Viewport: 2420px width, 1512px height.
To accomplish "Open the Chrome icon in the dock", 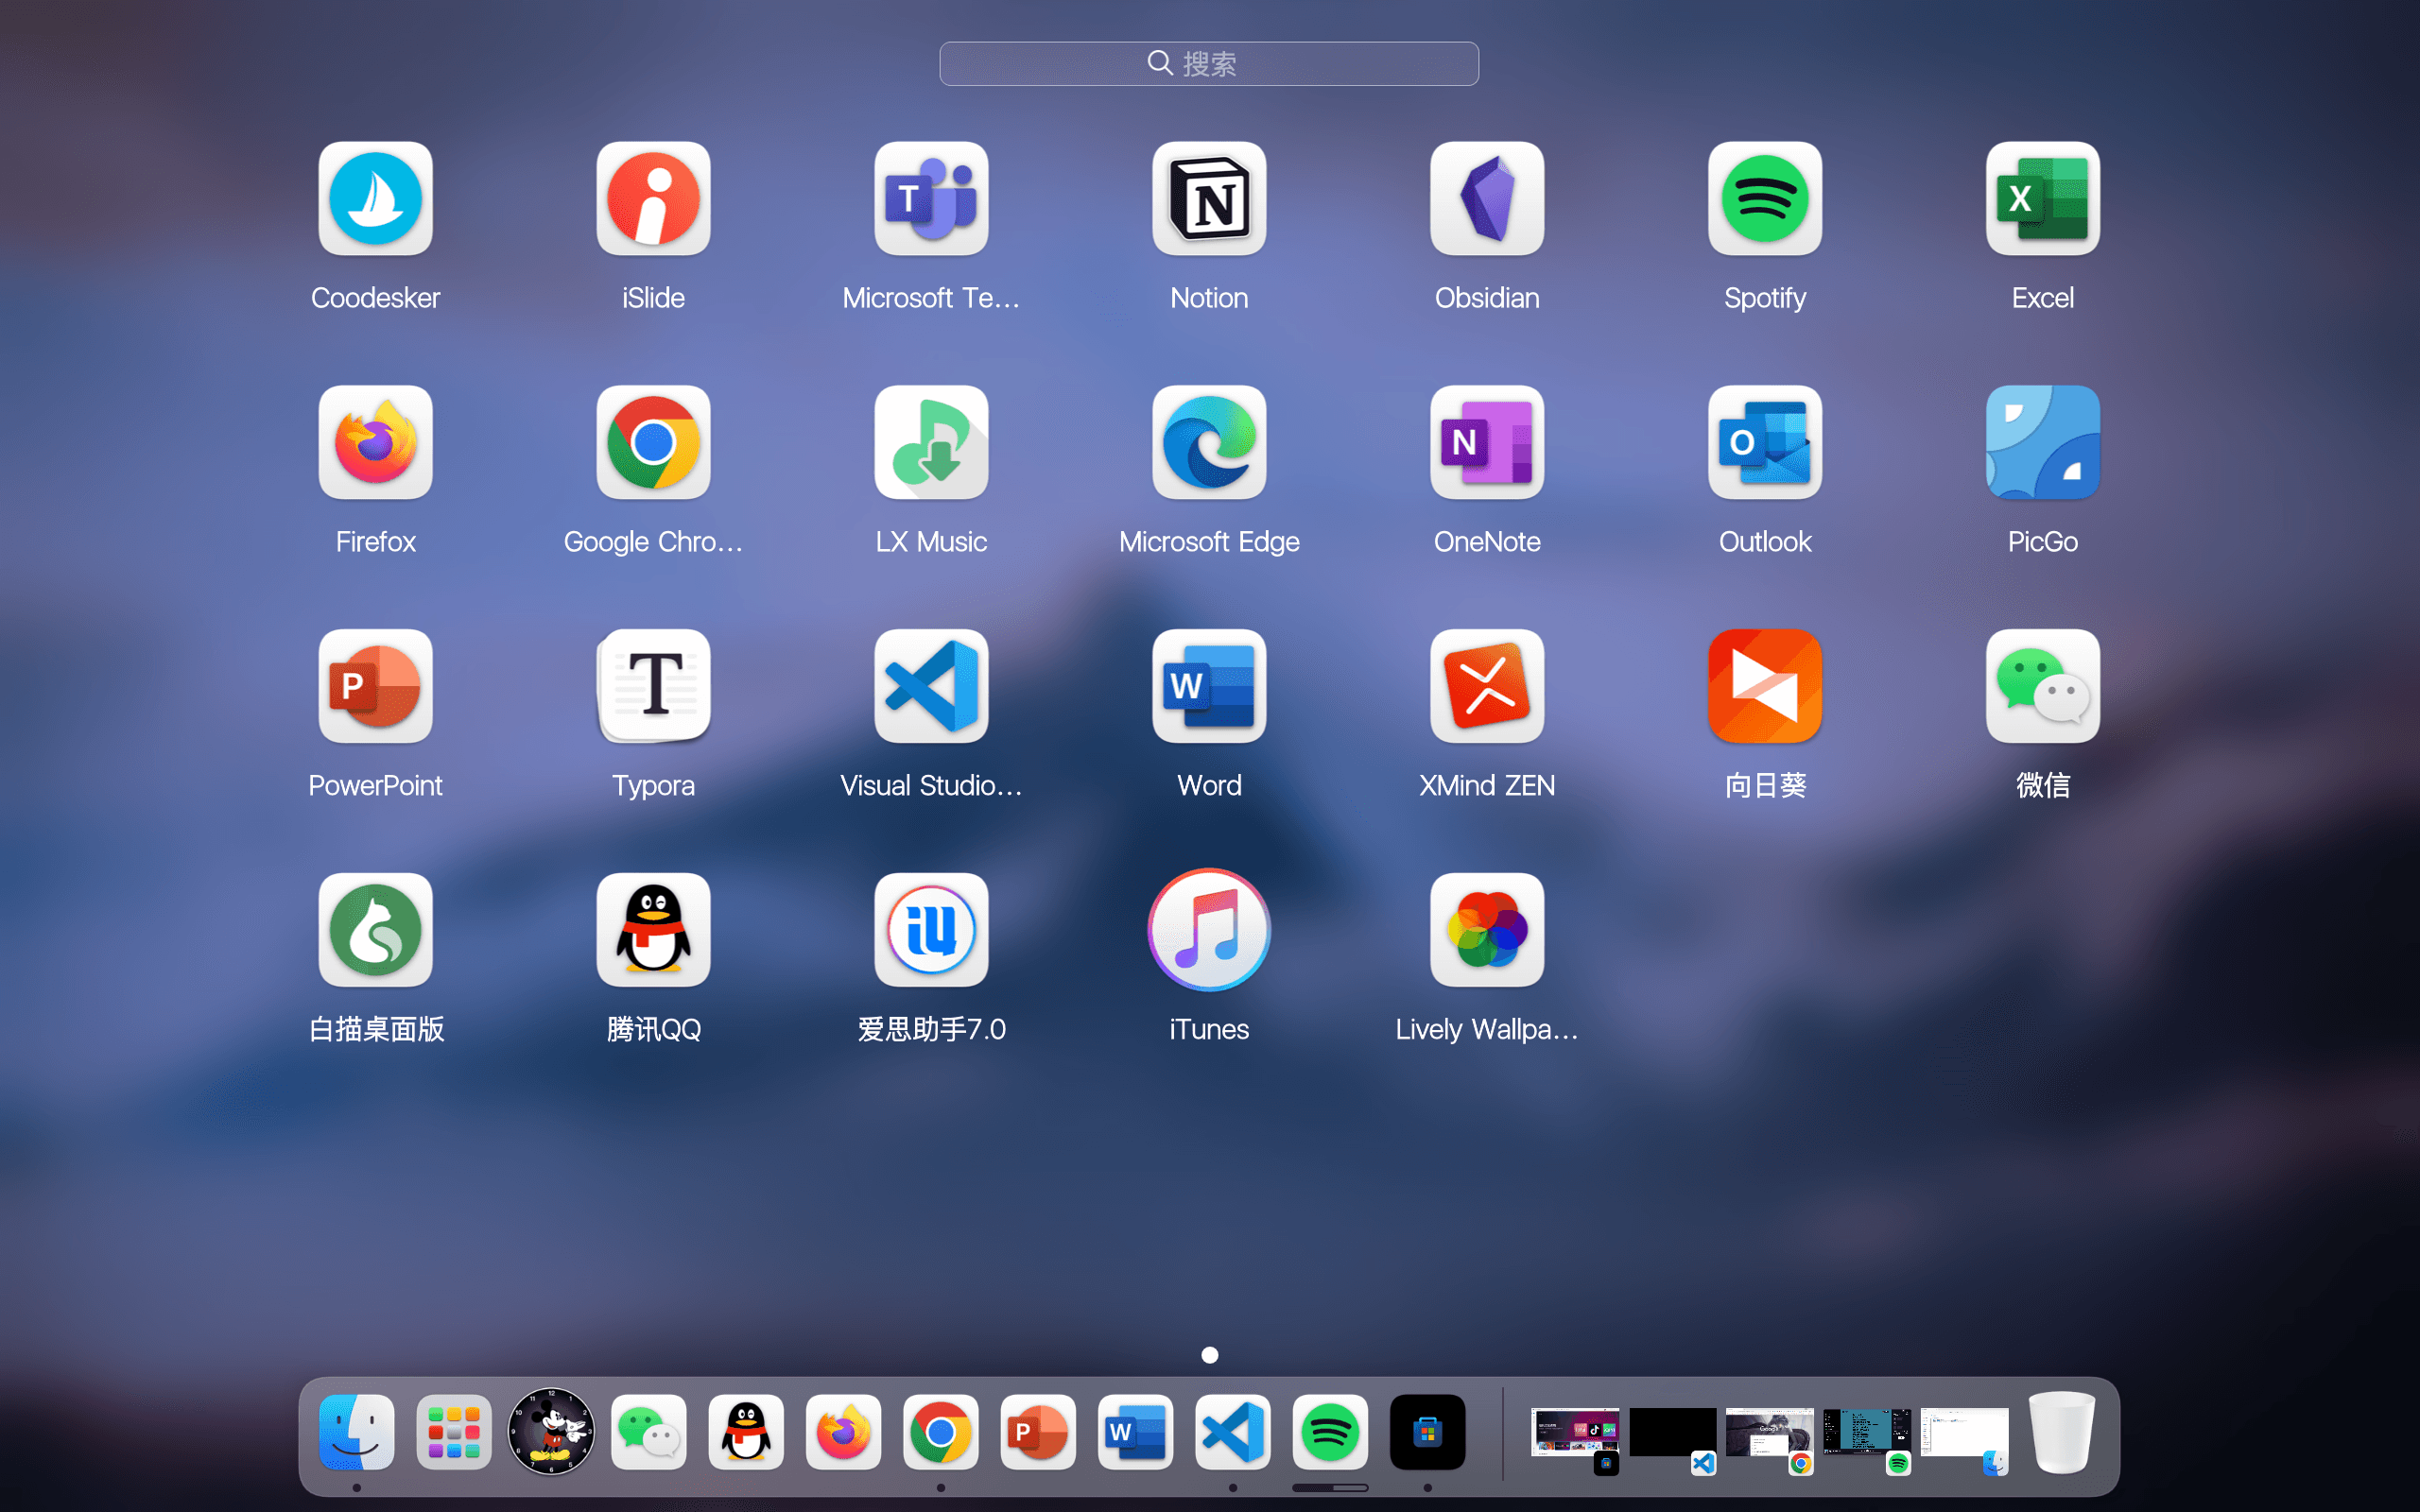I will tap(940, 1432).
